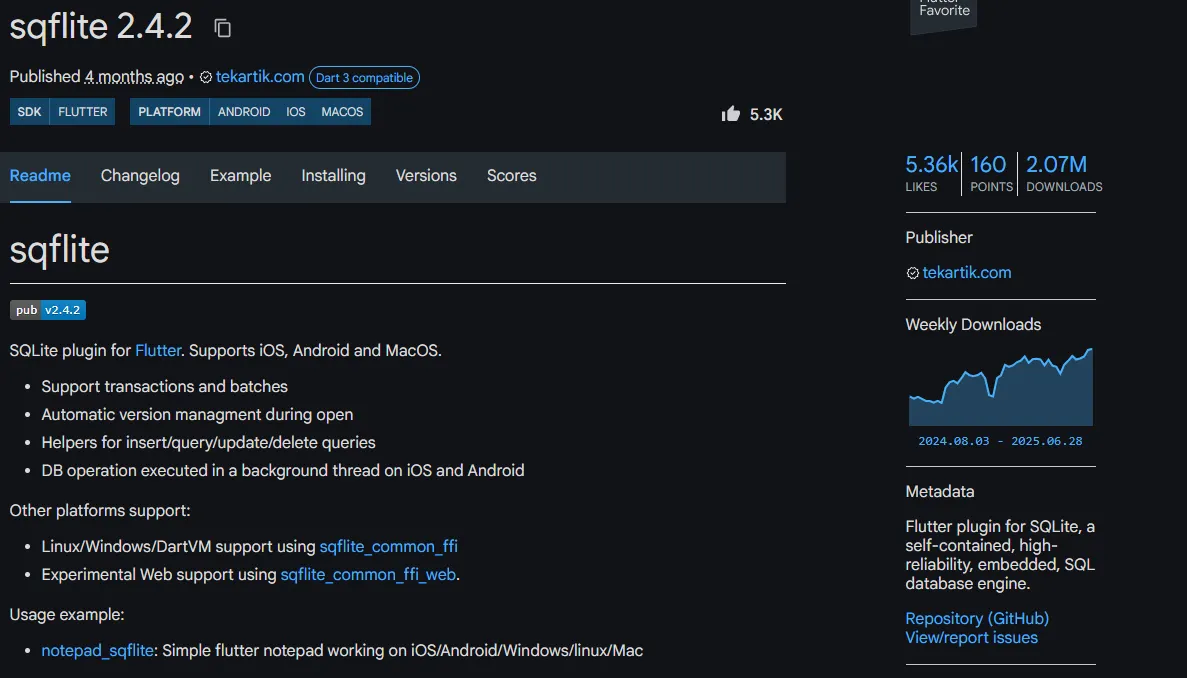1187x678 pixels.
Task: Copy the sqflite 2.4.2 package name icon
Action: click(222, 28)
